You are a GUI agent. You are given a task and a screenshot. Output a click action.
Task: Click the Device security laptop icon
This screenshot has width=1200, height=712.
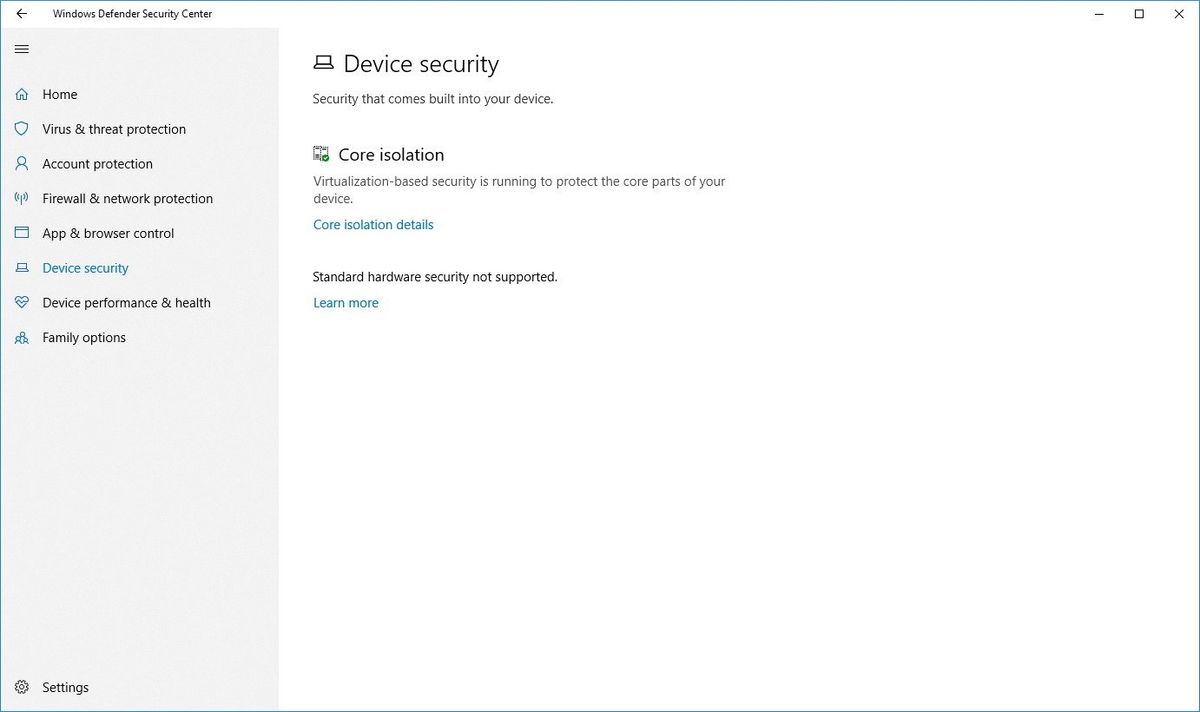point(22,268)
